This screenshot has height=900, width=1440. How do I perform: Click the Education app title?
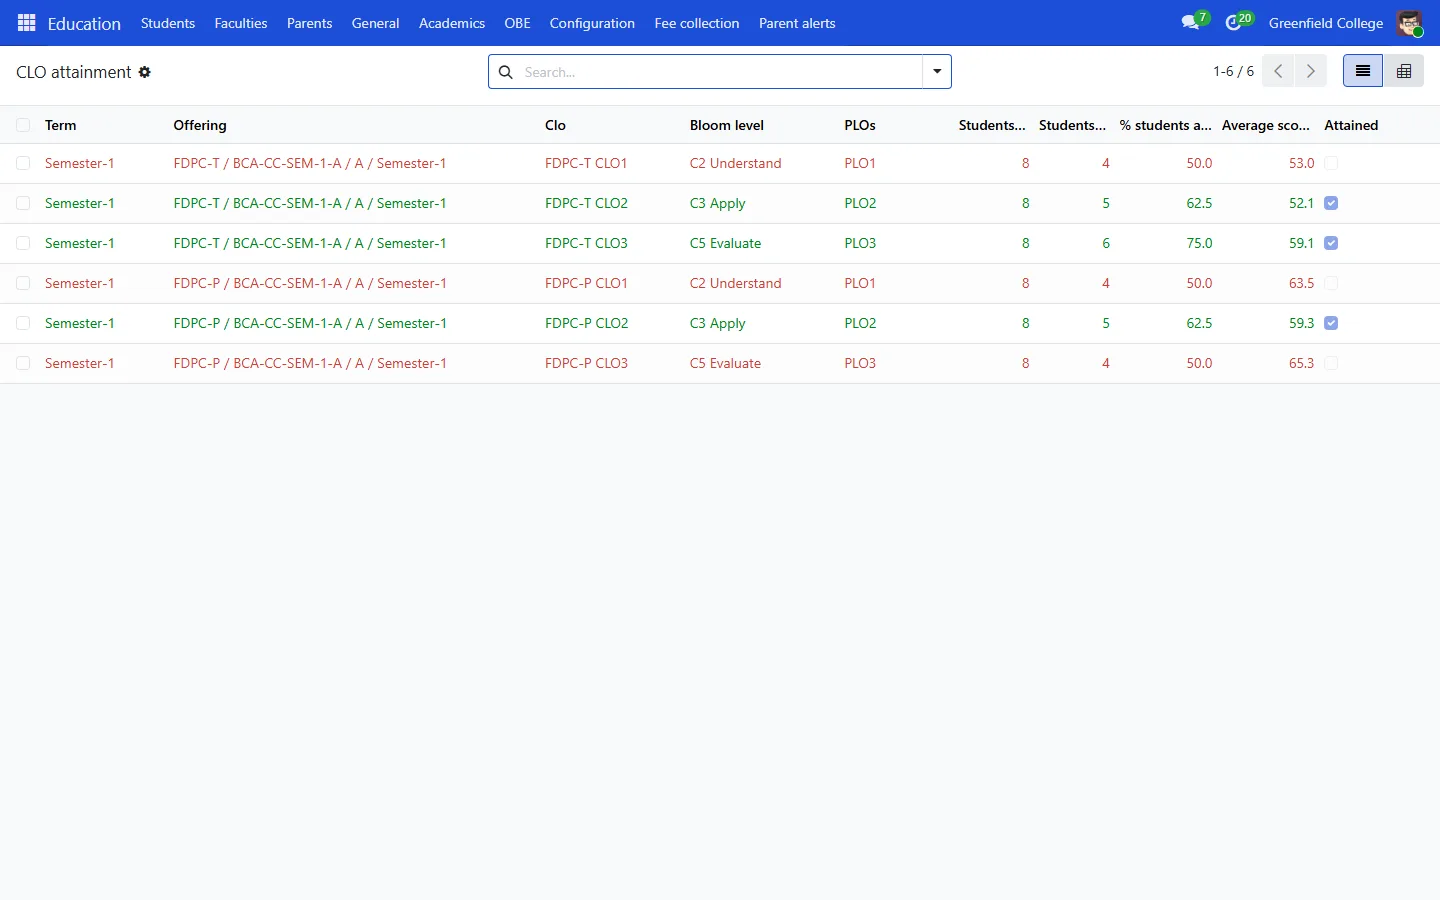pyautogui.click(x=84, y=23)
